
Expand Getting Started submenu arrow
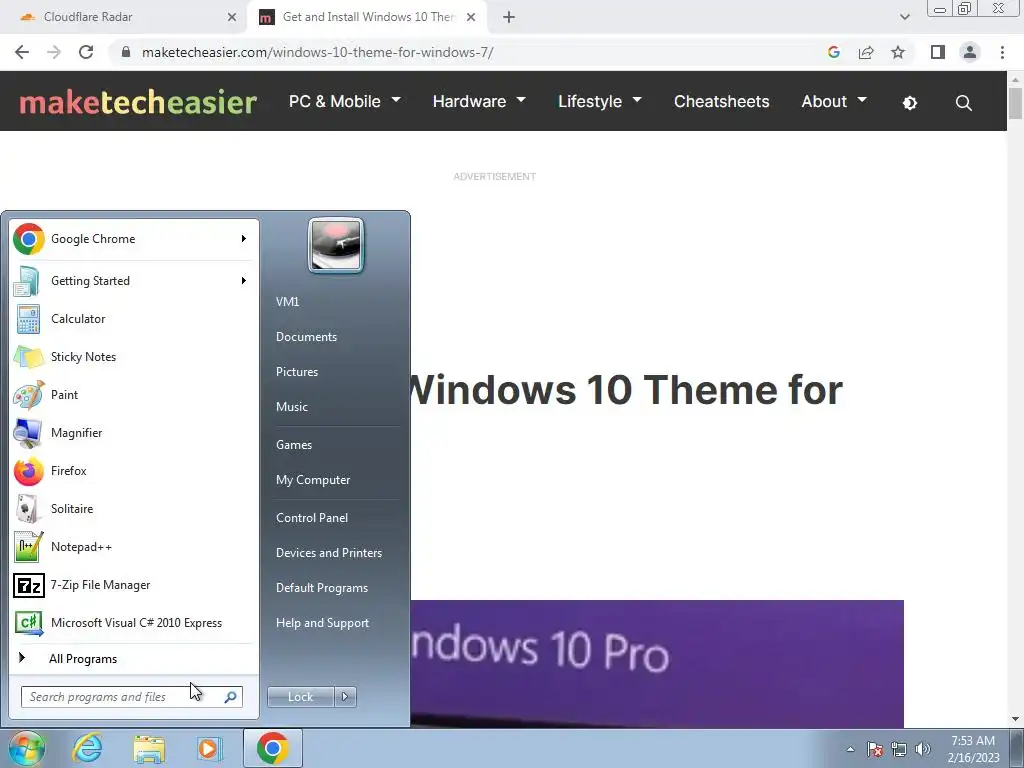point(244,281)
